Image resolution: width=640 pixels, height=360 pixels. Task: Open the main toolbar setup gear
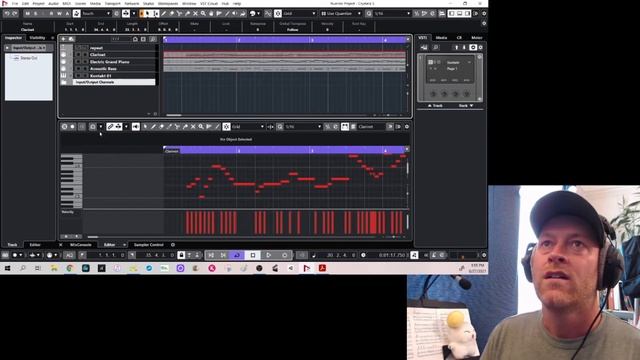tap(484, 13)
